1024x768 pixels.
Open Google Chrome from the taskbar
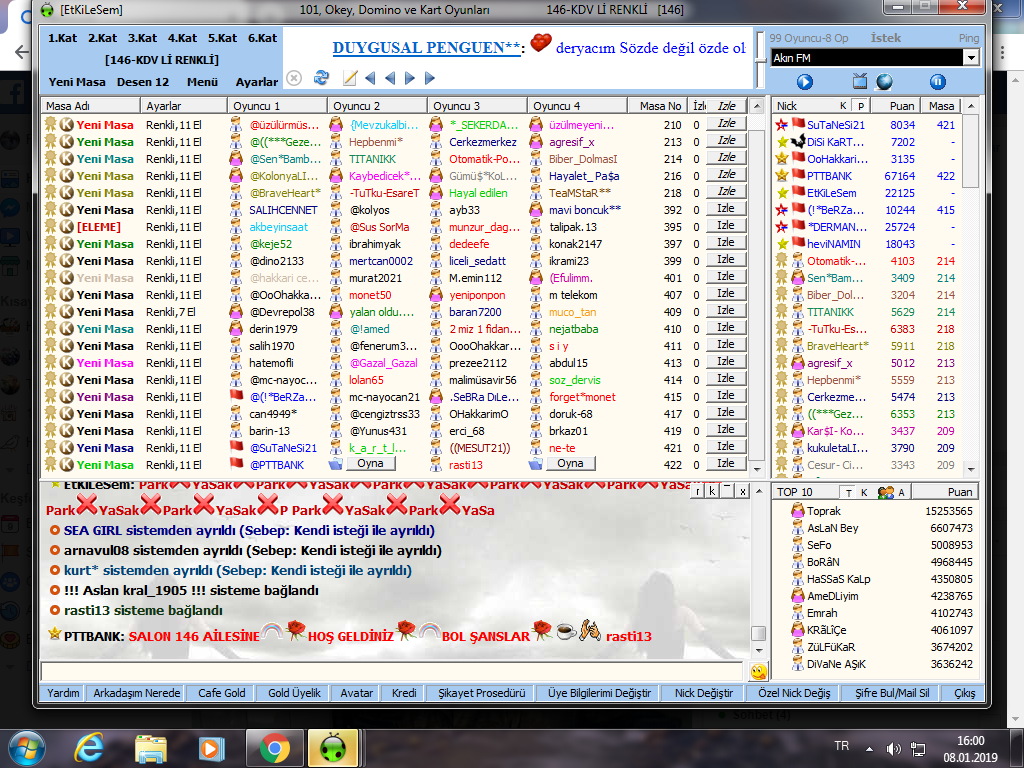[274, 748]
